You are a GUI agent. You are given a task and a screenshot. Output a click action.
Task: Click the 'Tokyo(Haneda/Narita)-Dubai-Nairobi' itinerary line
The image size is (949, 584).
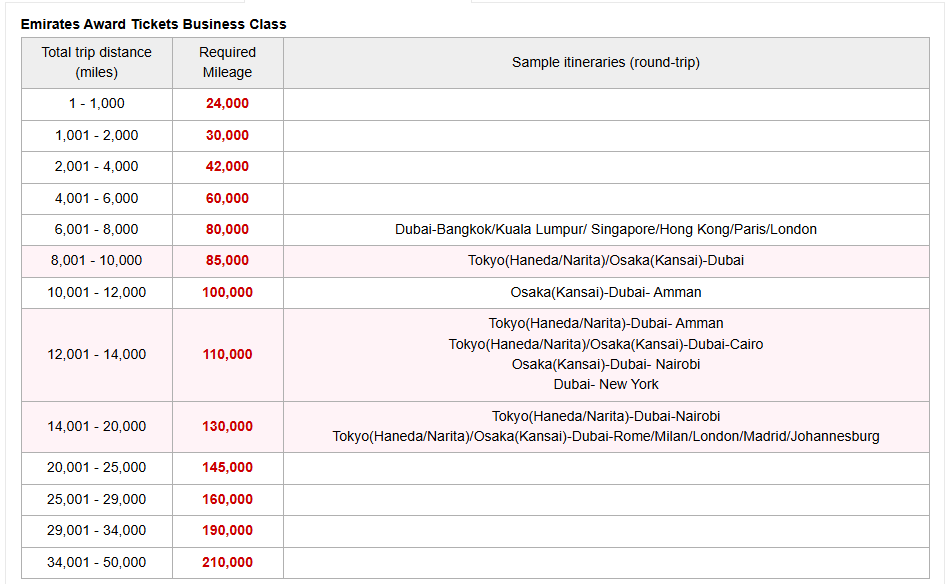click(x=606, y=416)
